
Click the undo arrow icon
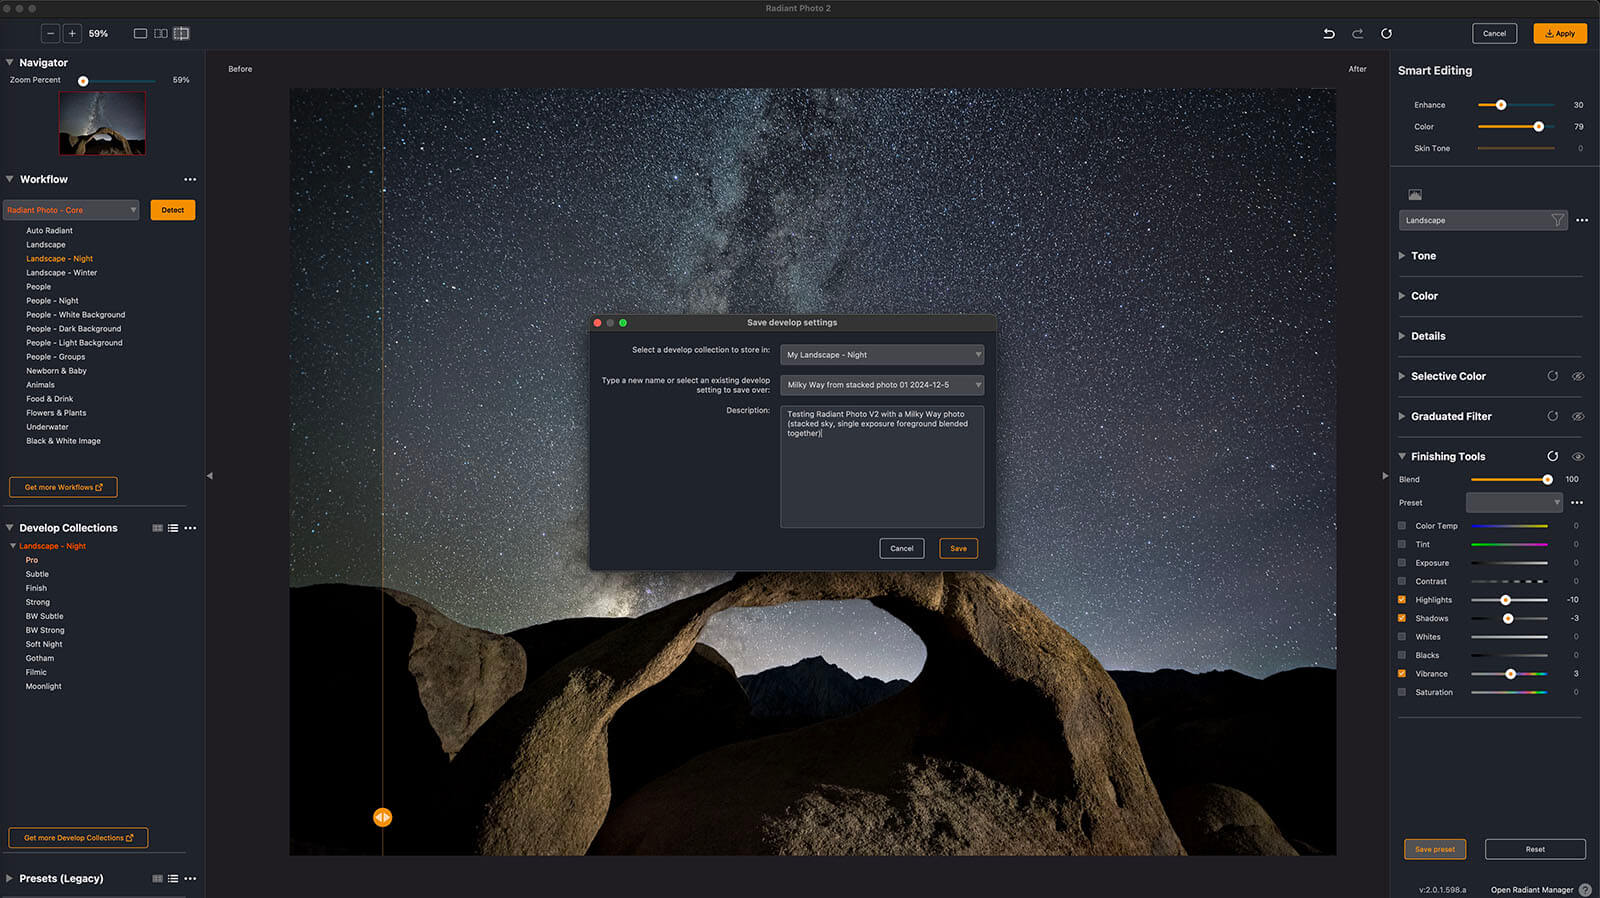coord(1329,34)
